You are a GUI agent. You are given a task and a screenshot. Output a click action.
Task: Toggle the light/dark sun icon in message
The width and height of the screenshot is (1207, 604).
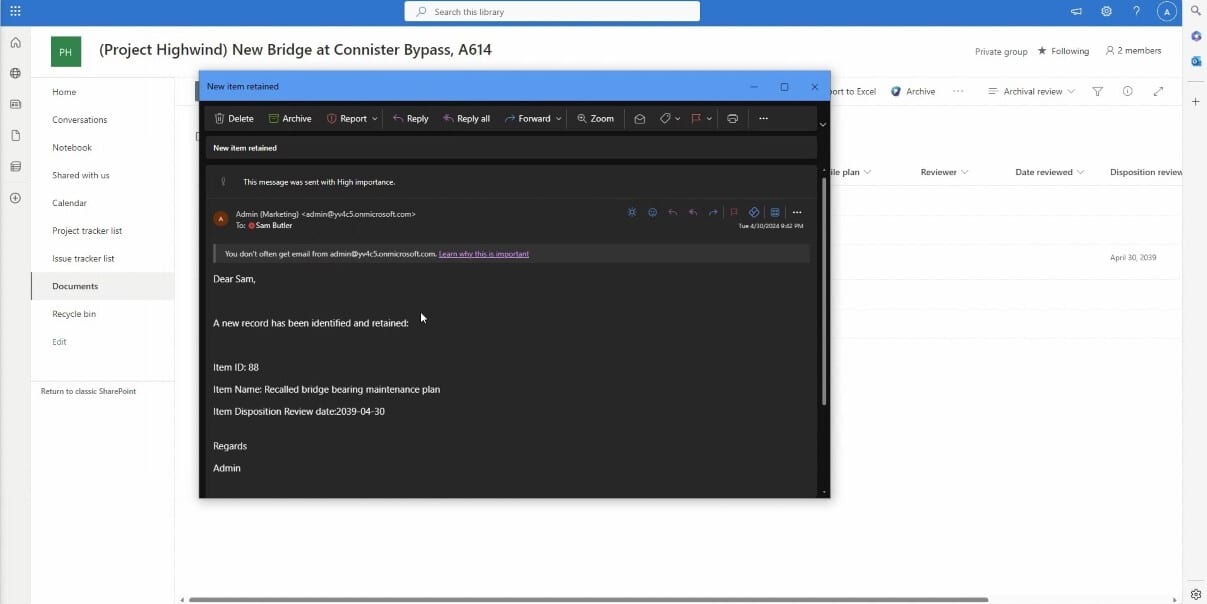(631, 212)
